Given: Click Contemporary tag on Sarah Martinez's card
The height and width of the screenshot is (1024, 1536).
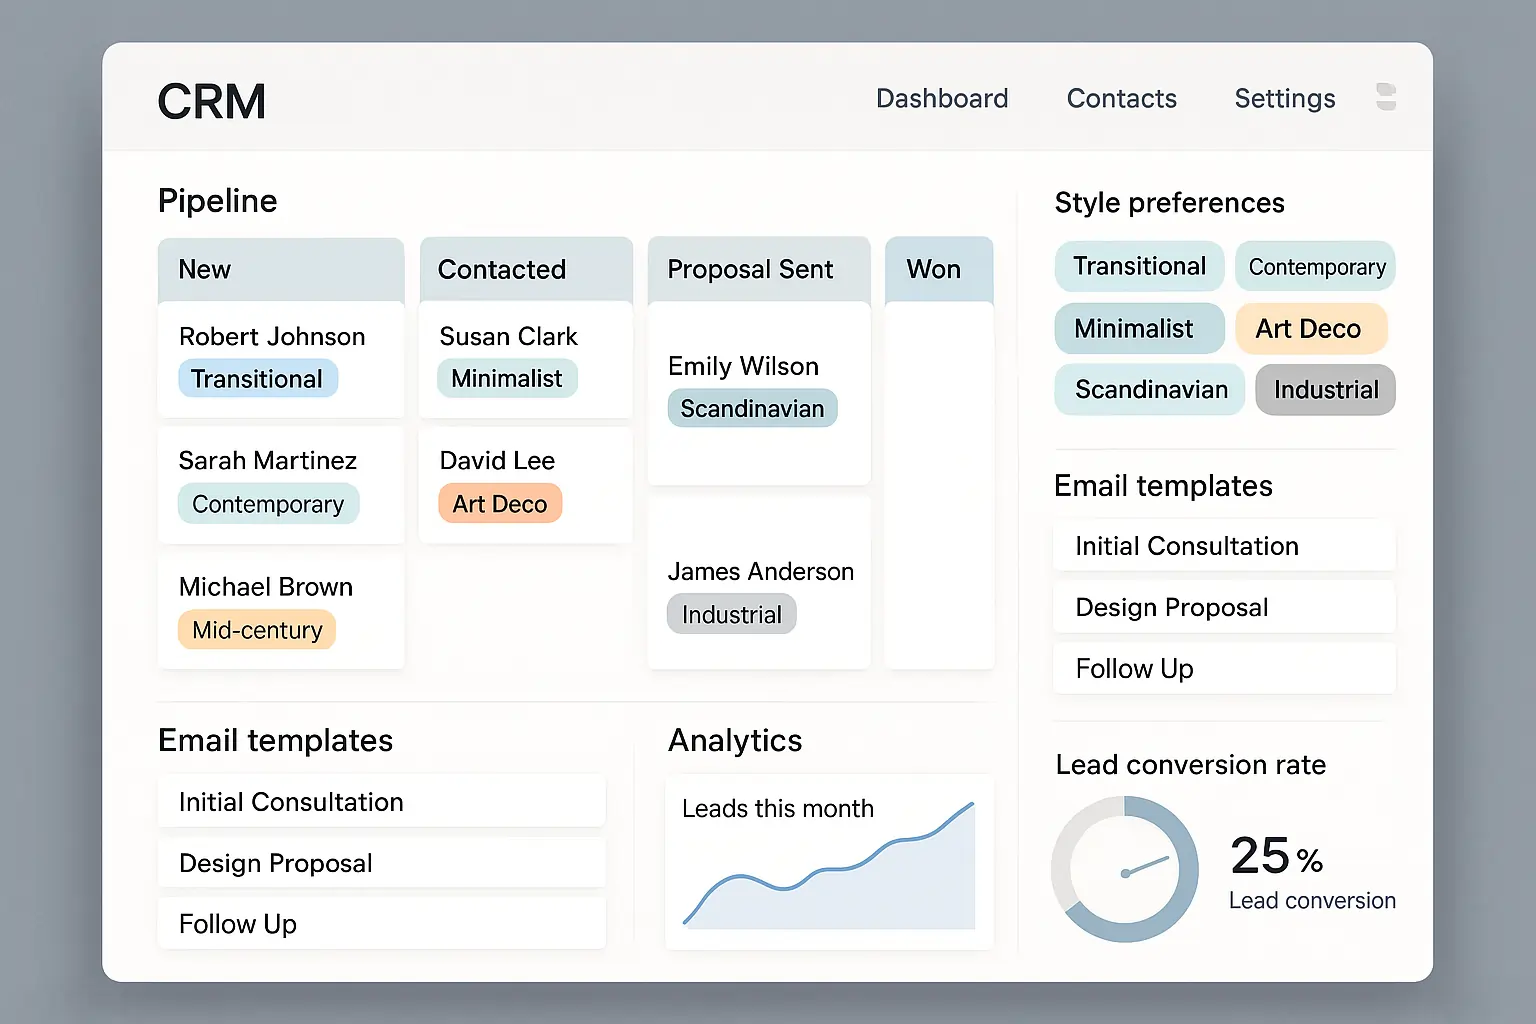Looking at the screenshot, I should [268, 504].
